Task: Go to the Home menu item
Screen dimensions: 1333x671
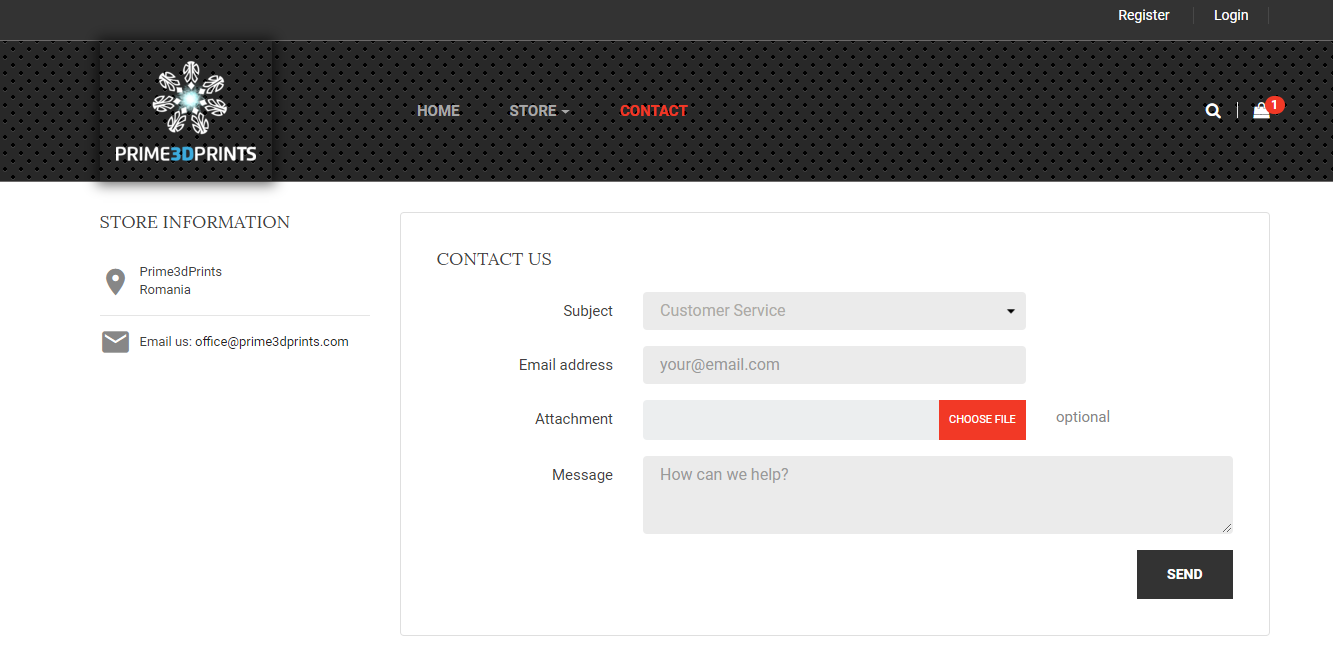Action: coord(438,111)
